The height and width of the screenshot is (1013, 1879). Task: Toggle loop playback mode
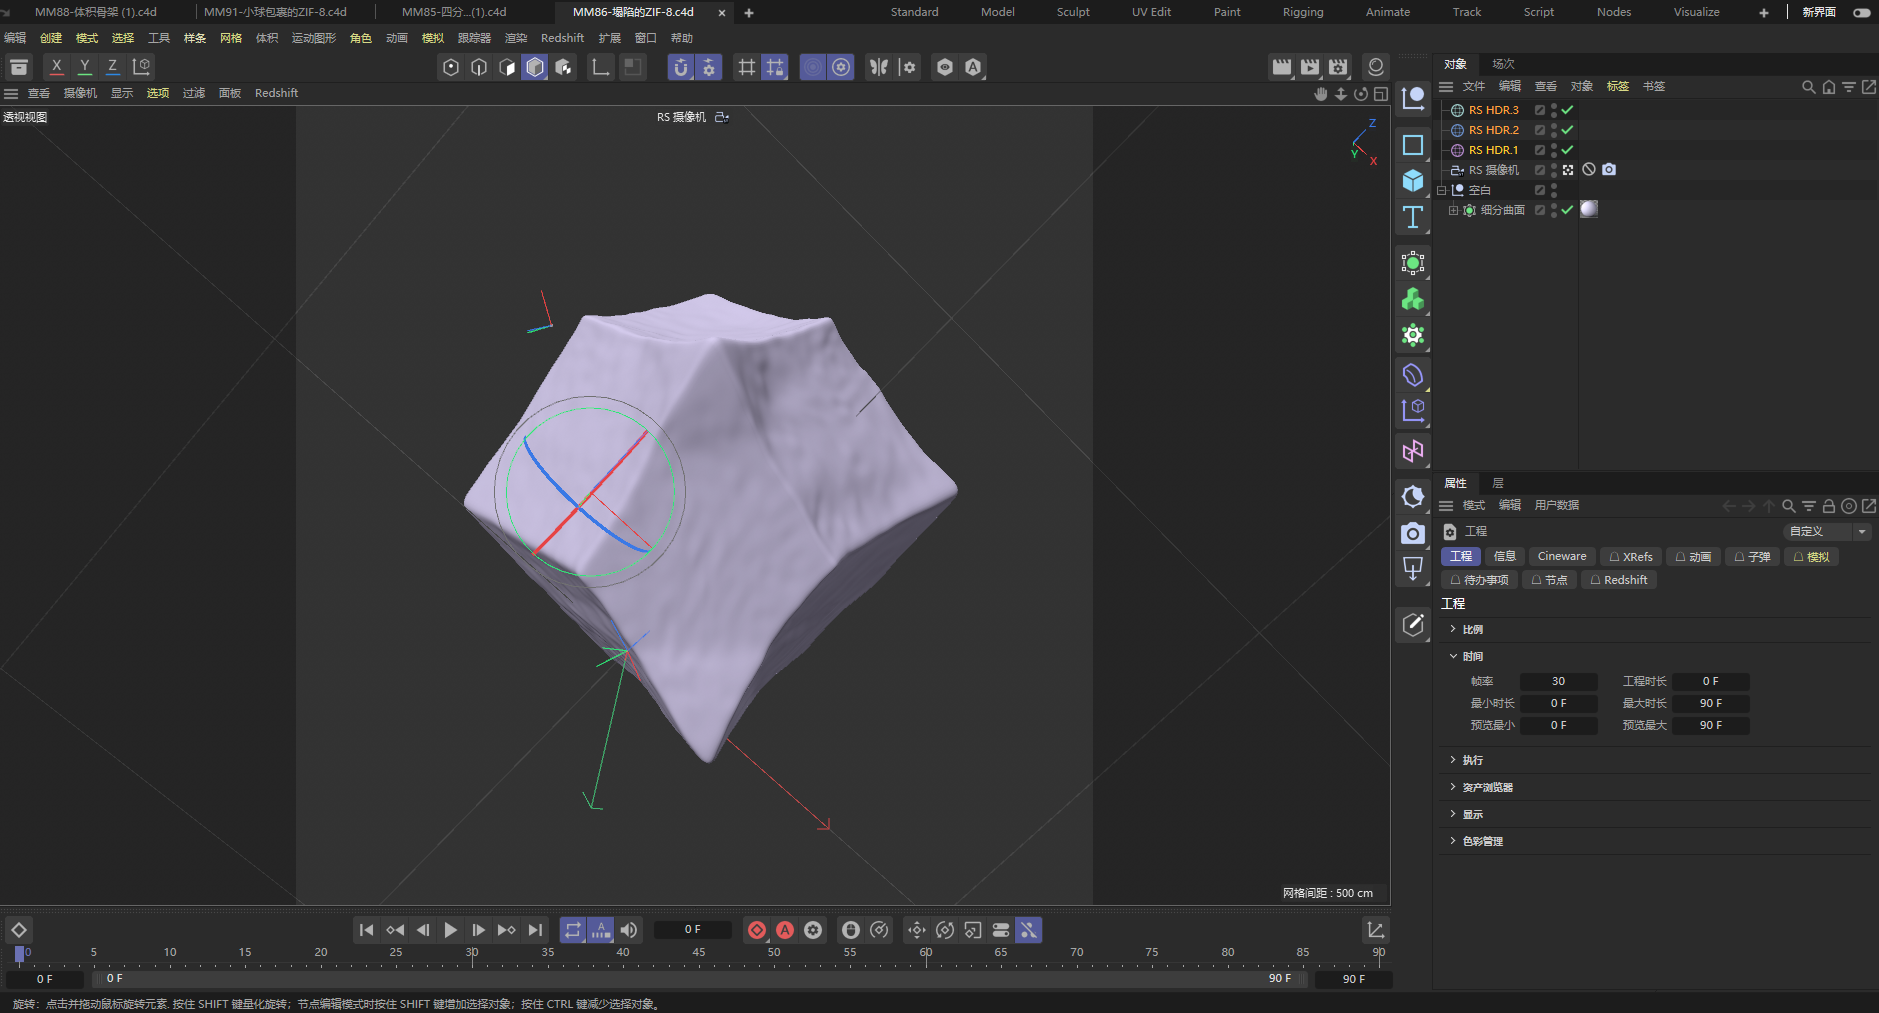(573, 930)
